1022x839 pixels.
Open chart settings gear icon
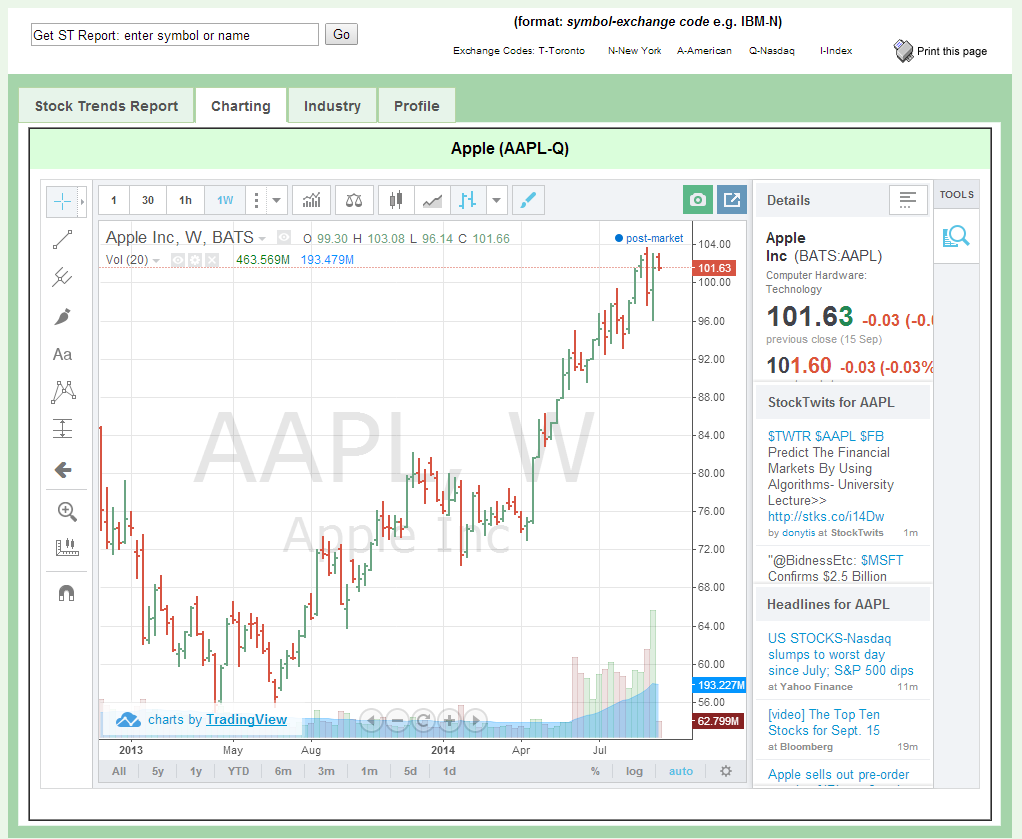tap(726, 771)
